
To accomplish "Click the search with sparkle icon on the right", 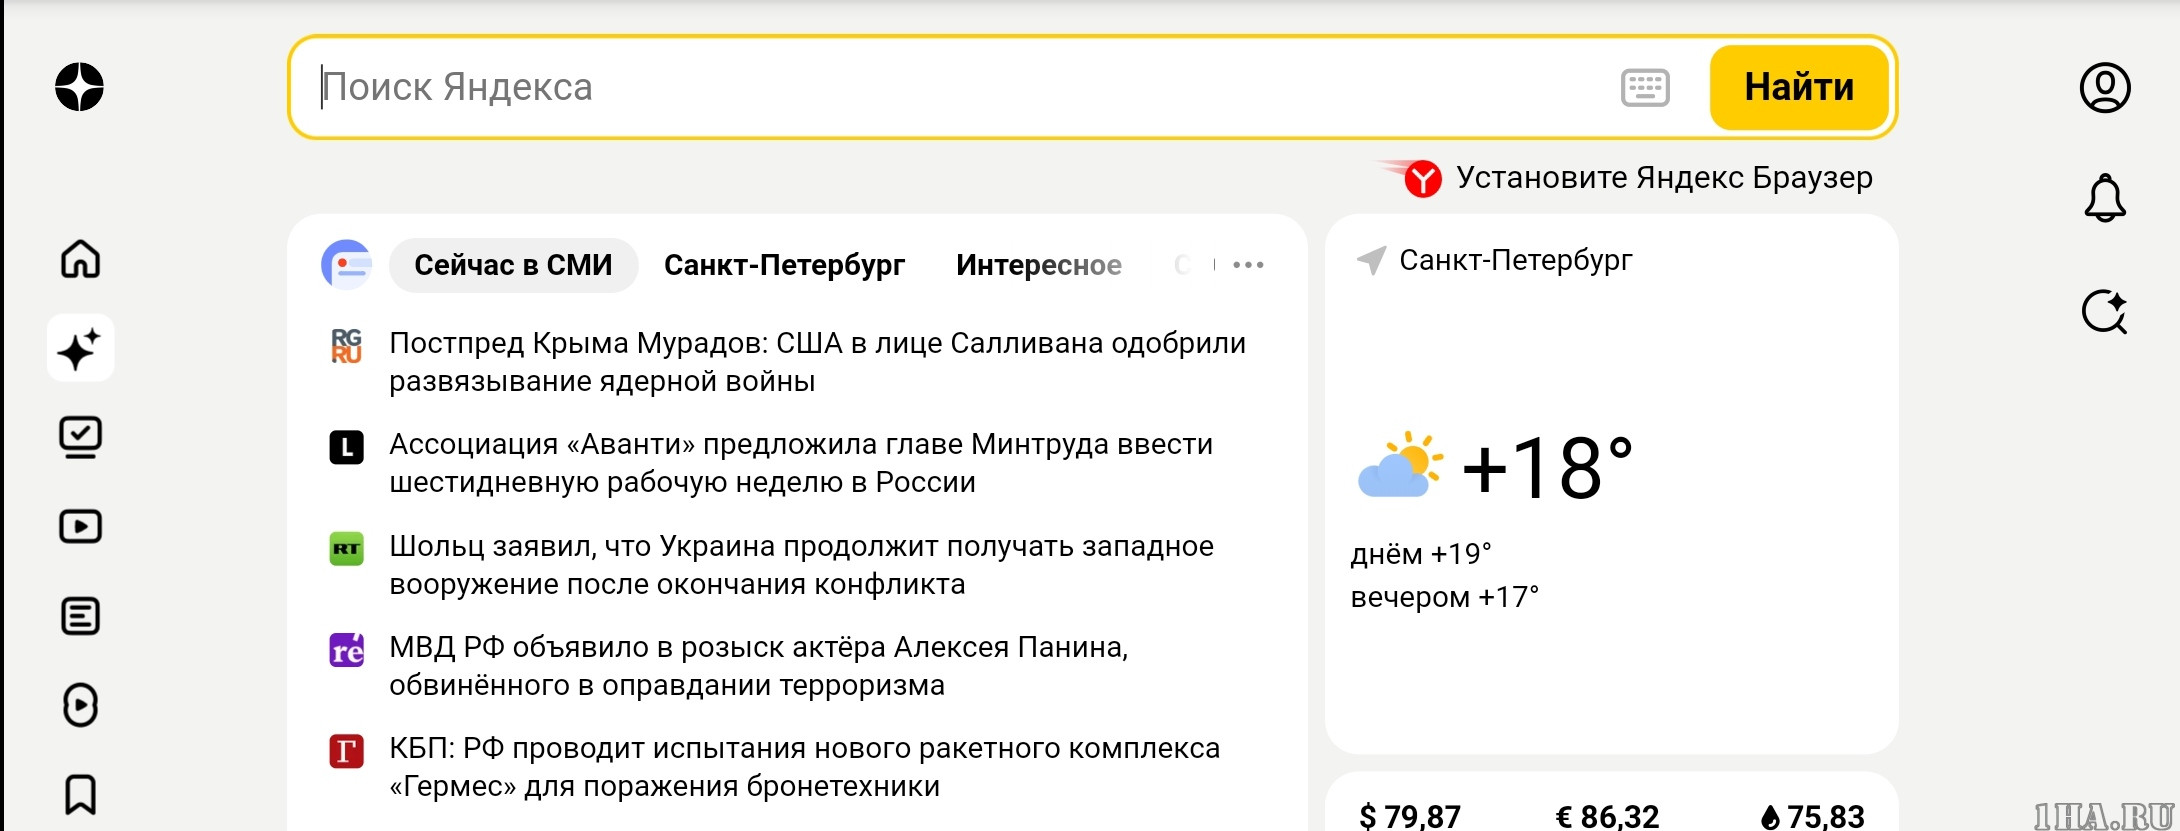I will pos(2105,312).
